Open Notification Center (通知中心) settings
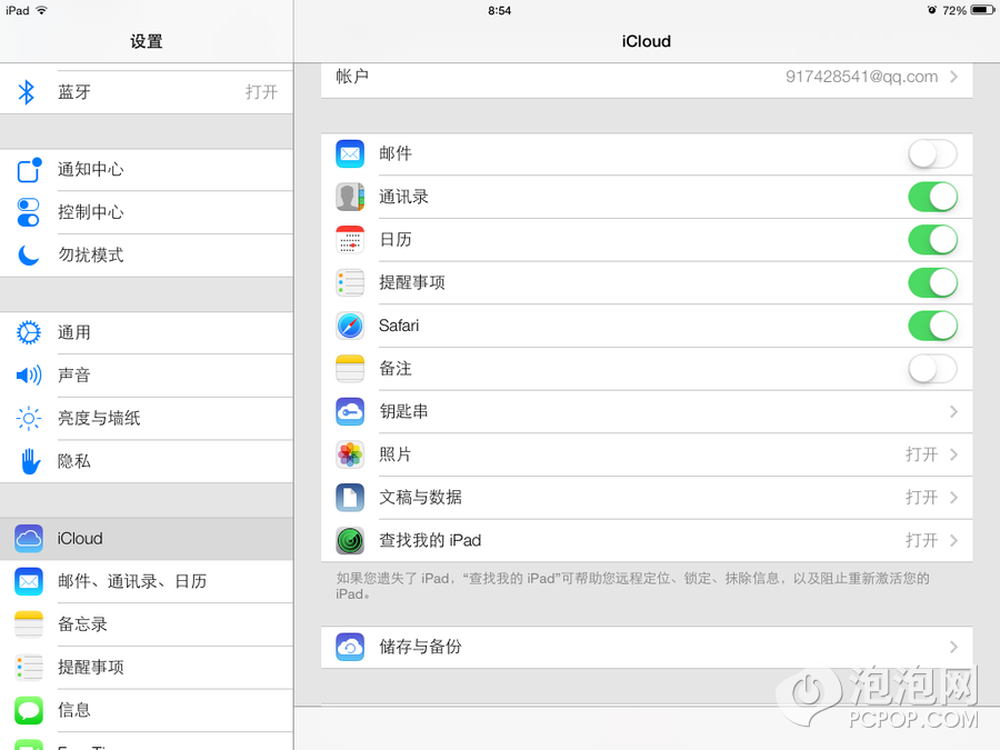Image resolution: width=1000 pixels, height=750 pixels. [147, 170]
